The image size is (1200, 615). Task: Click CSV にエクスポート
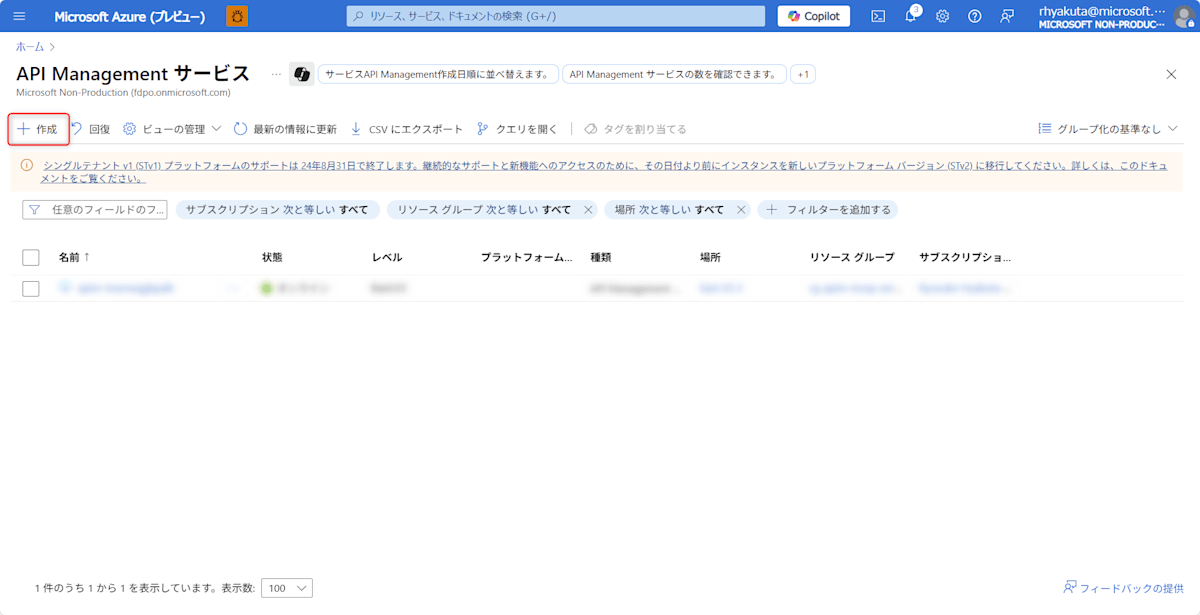407,129
